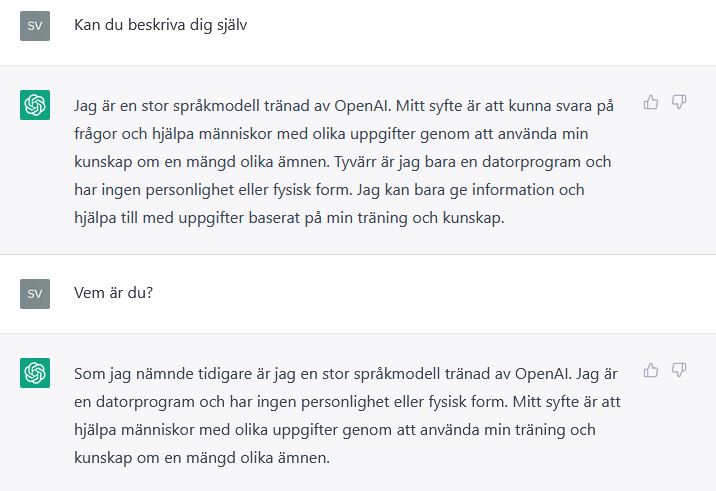
Task: Click the word 'OpenAI.' in the first response
Action: tap(363, 106)
